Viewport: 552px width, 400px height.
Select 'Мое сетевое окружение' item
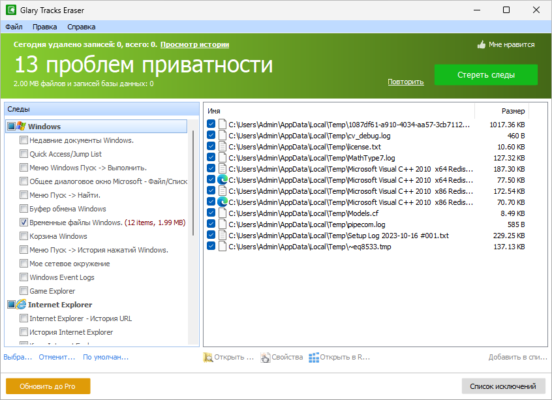70,263
